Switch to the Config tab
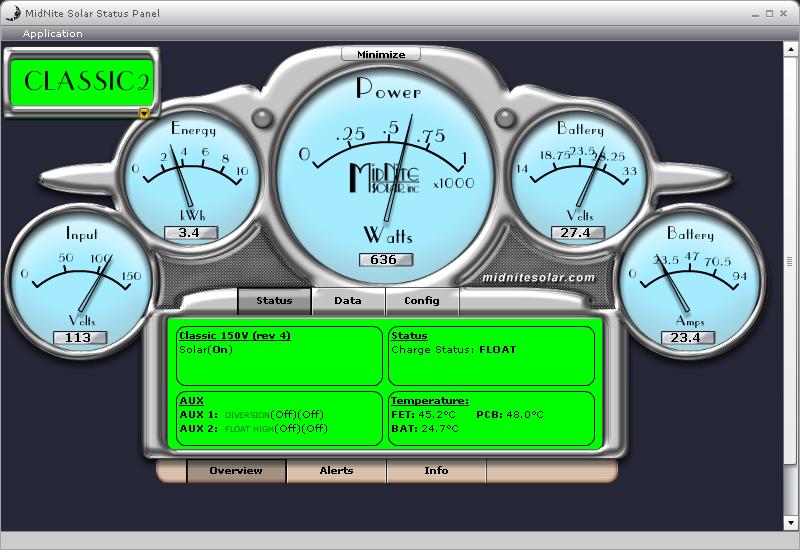The height and width of the screenshot is (550, 800). (x=422, y=301)
